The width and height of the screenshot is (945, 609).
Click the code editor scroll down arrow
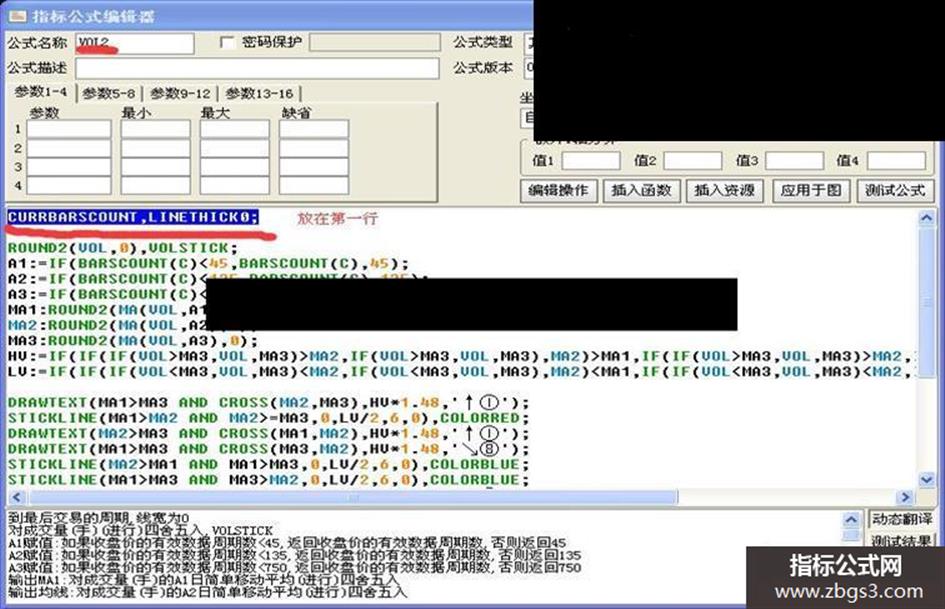click(x=926, y=480)
